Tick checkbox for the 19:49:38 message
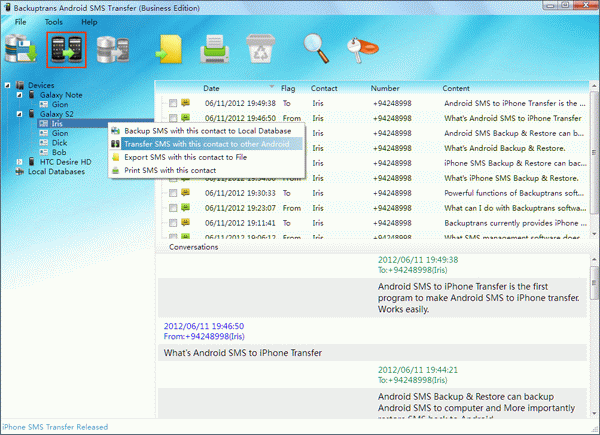Viewport: 600px width, 435px height. pyautogui.click(x=173, y=103)
